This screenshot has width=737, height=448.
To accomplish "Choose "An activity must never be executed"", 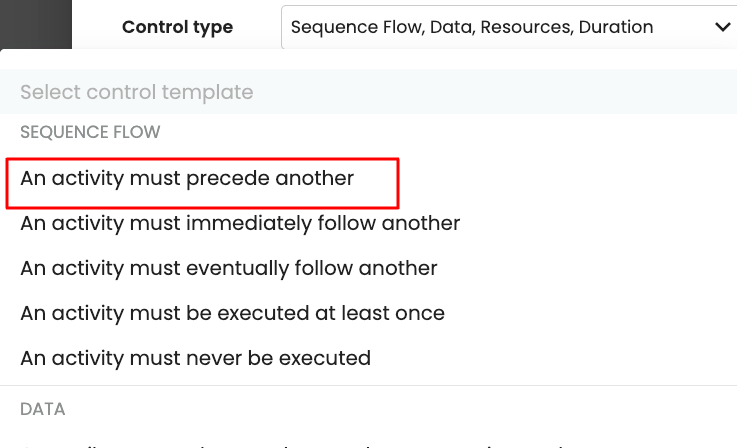I will [195, 358].
